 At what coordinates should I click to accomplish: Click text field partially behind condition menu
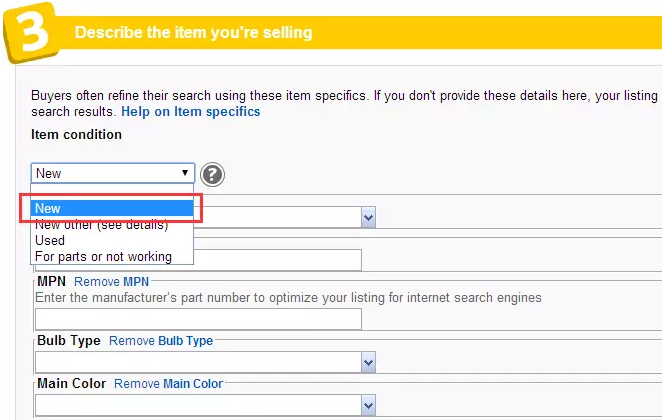[x=277, y=260]
